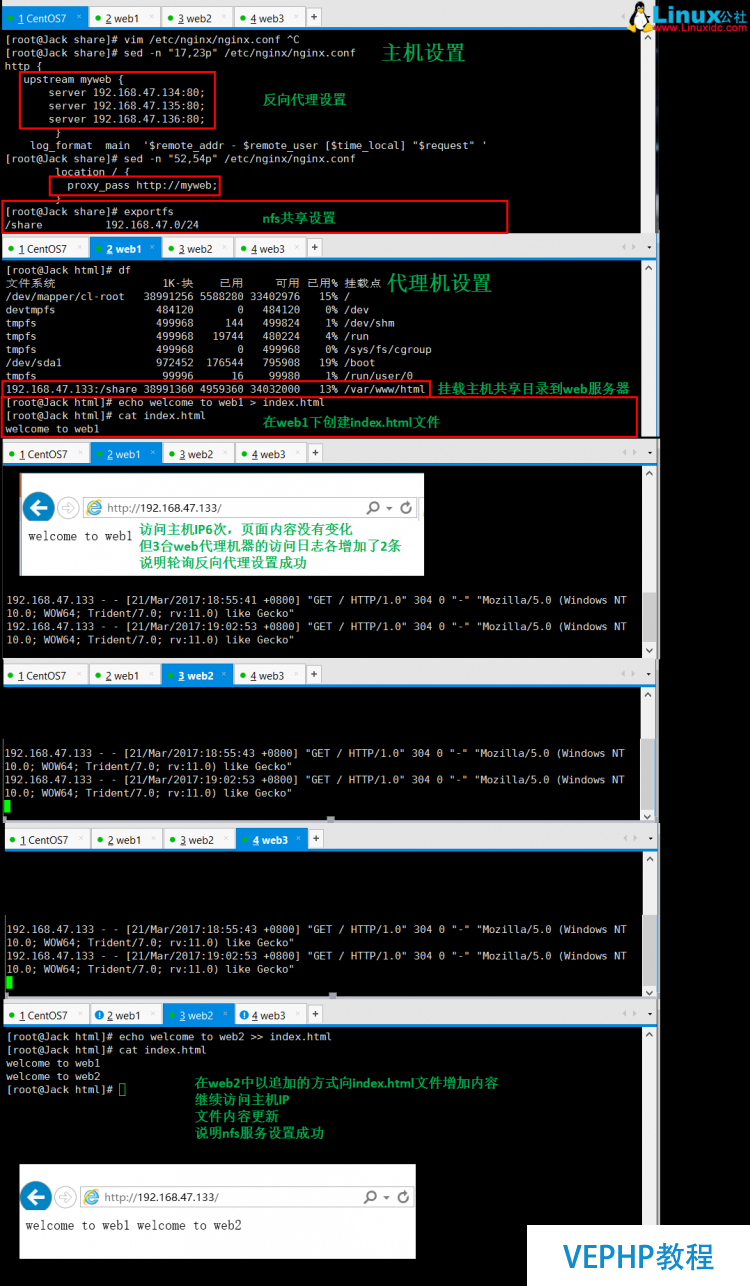Select web1 tab with blue alert icon
The width and height of the screenshot is (750, 1286).
[x=125, y=1015]
